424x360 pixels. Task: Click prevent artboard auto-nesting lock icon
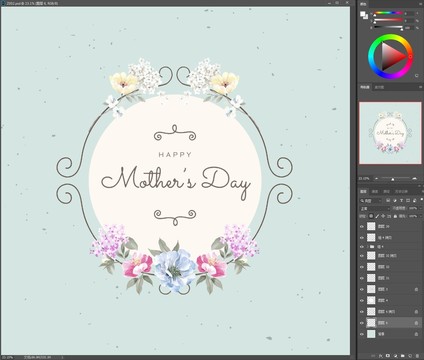pyautogui.click(x=389, y=216)
